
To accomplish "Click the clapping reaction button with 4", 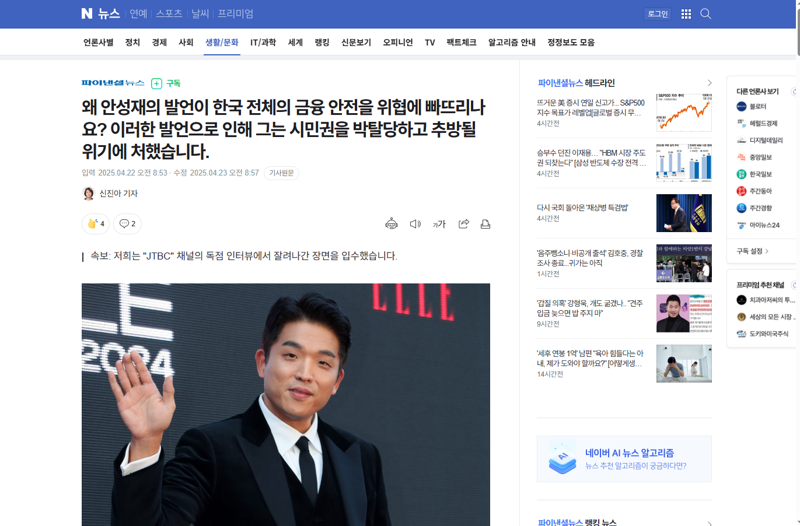I will 95,223.
